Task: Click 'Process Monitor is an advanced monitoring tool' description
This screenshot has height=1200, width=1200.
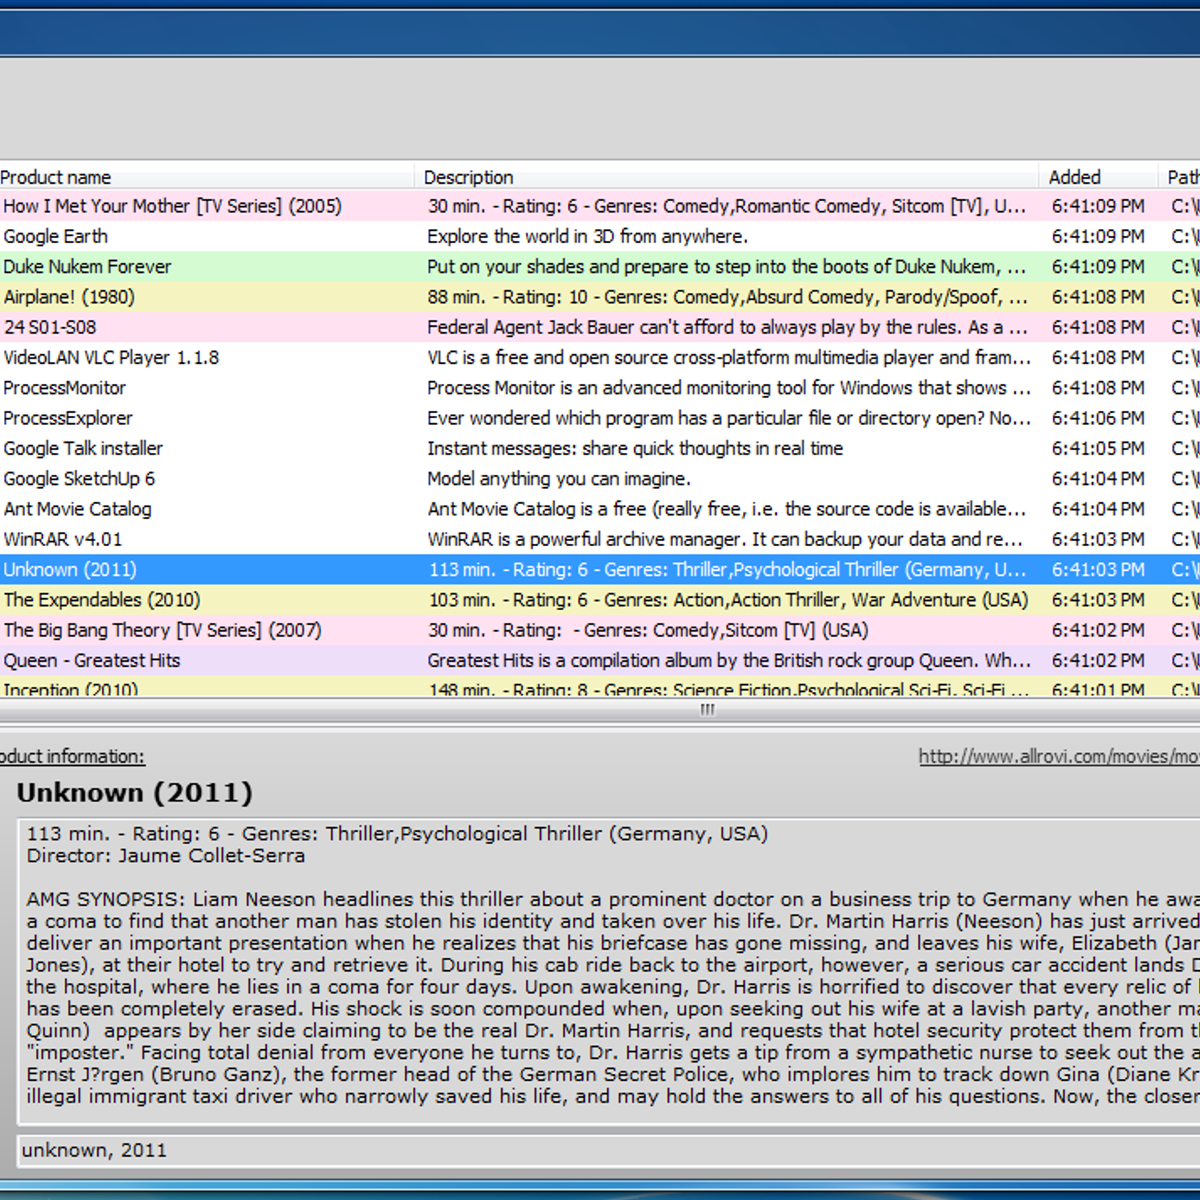Action: click(x=729, y=387)
